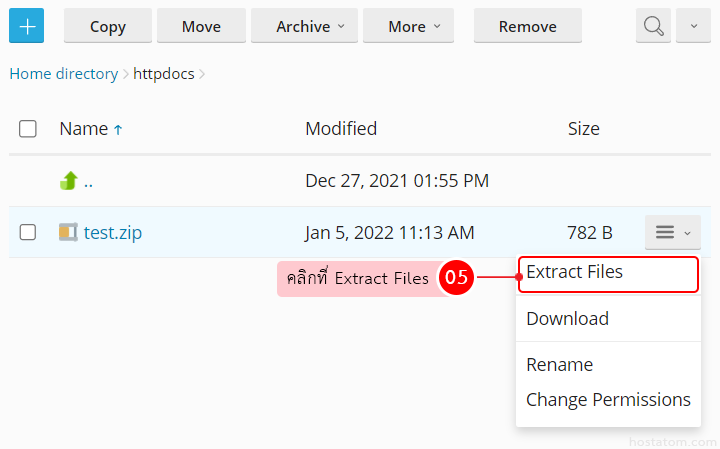Image resolution: width=720 pixels, height=449 pixels.
Task: Select Extract Files from context menu
Action: 575,272
